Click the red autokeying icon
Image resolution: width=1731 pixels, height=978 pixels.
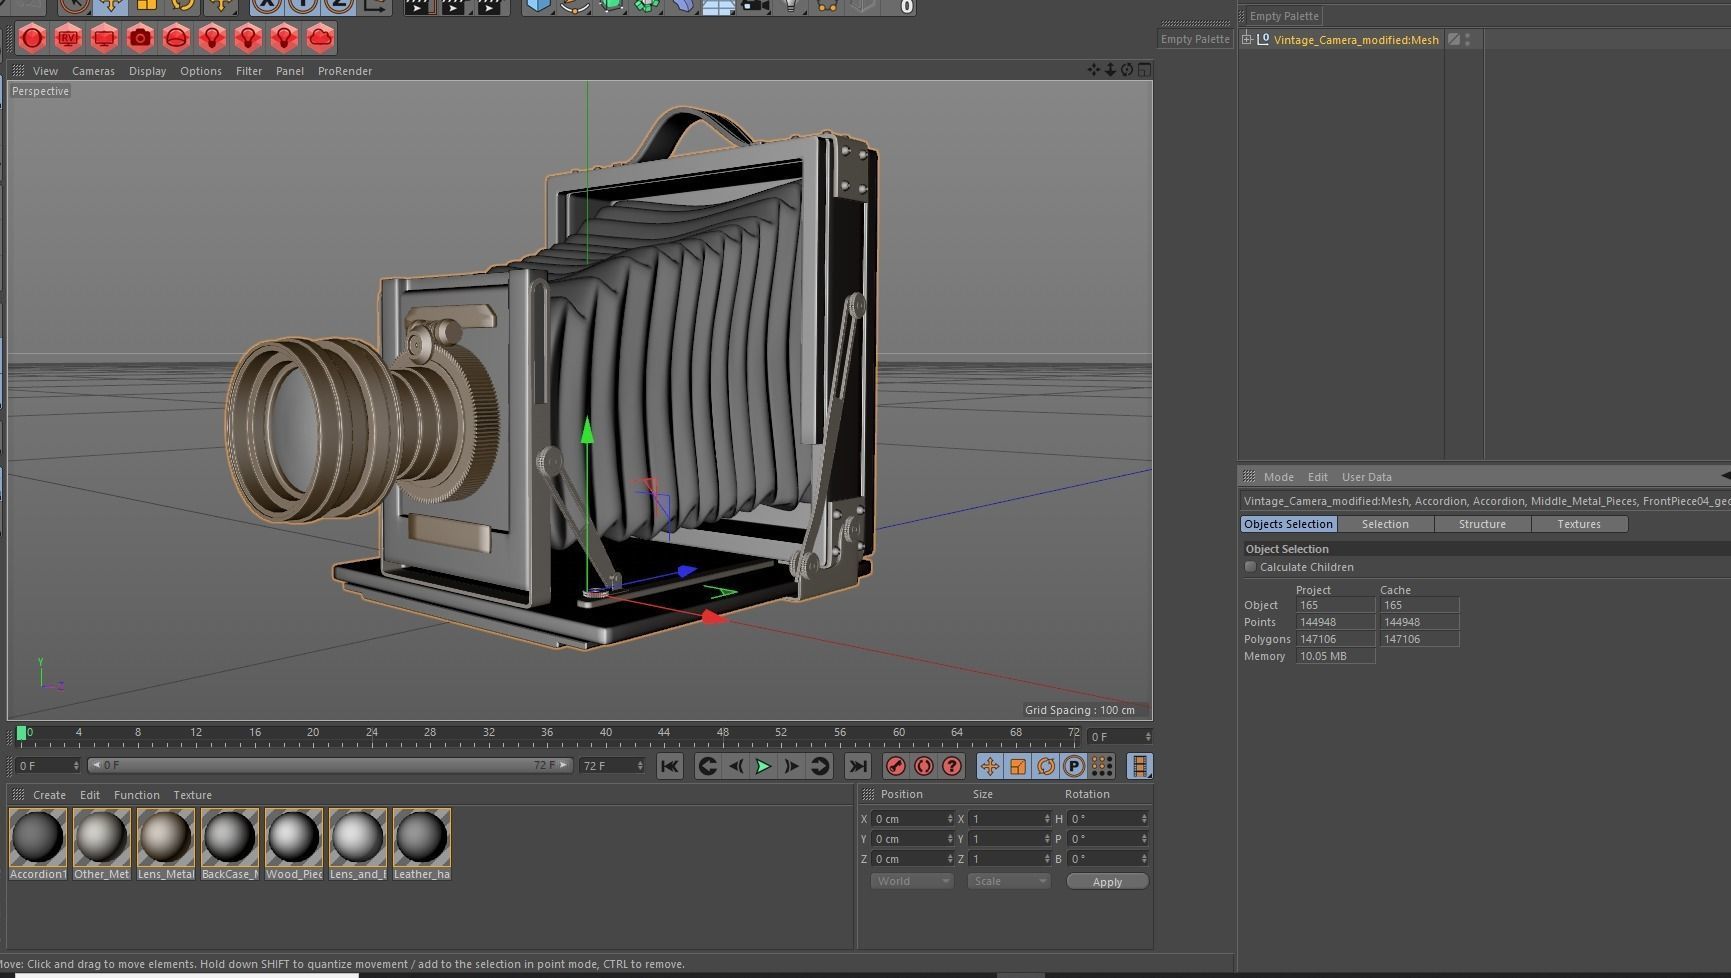[x=924, y=766]
